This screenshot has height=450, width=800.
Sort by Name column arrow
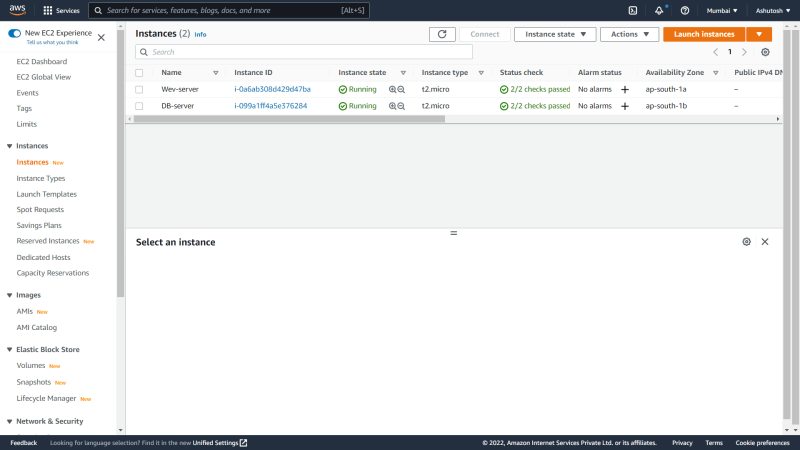click(216, 73)
